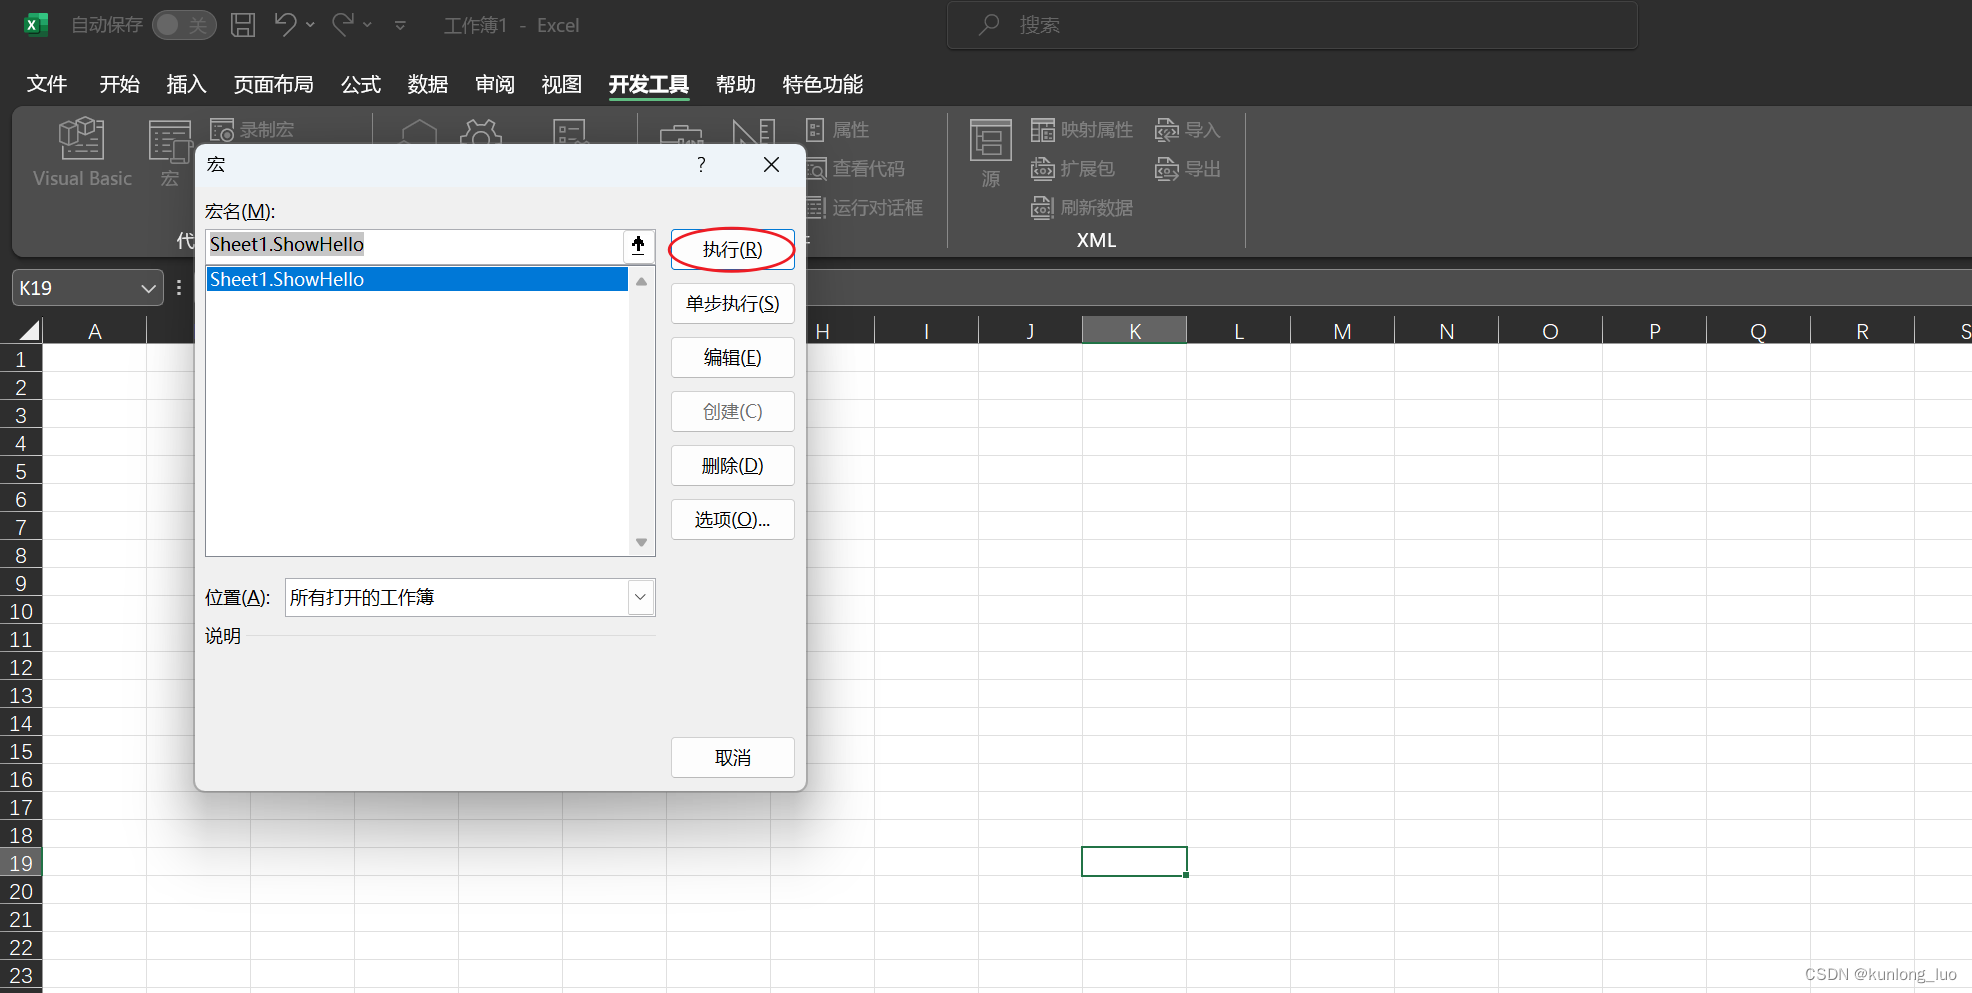Toggle the AutoSave (自动保存) switch
Viewport: 1972px width, 993px height.
tap(184, 25)
